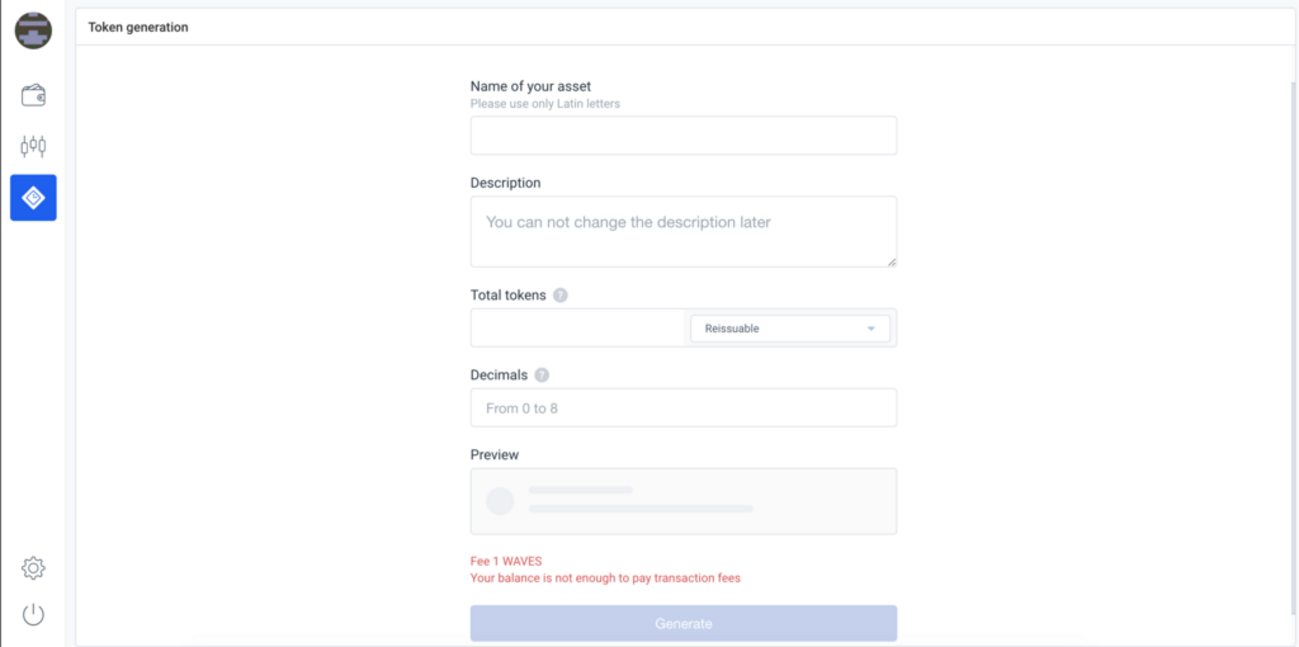Click the Decimals input field
Image resolution: width=1299 pixels, height=647 pixels.
click(x=683, y=408)
